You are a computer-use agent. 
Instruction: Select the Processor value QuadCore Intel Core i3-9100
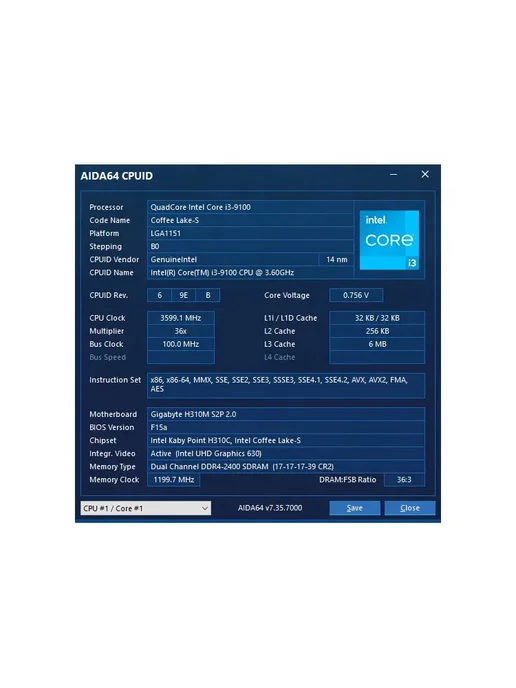pyautogui.click(x=250, y=207)
